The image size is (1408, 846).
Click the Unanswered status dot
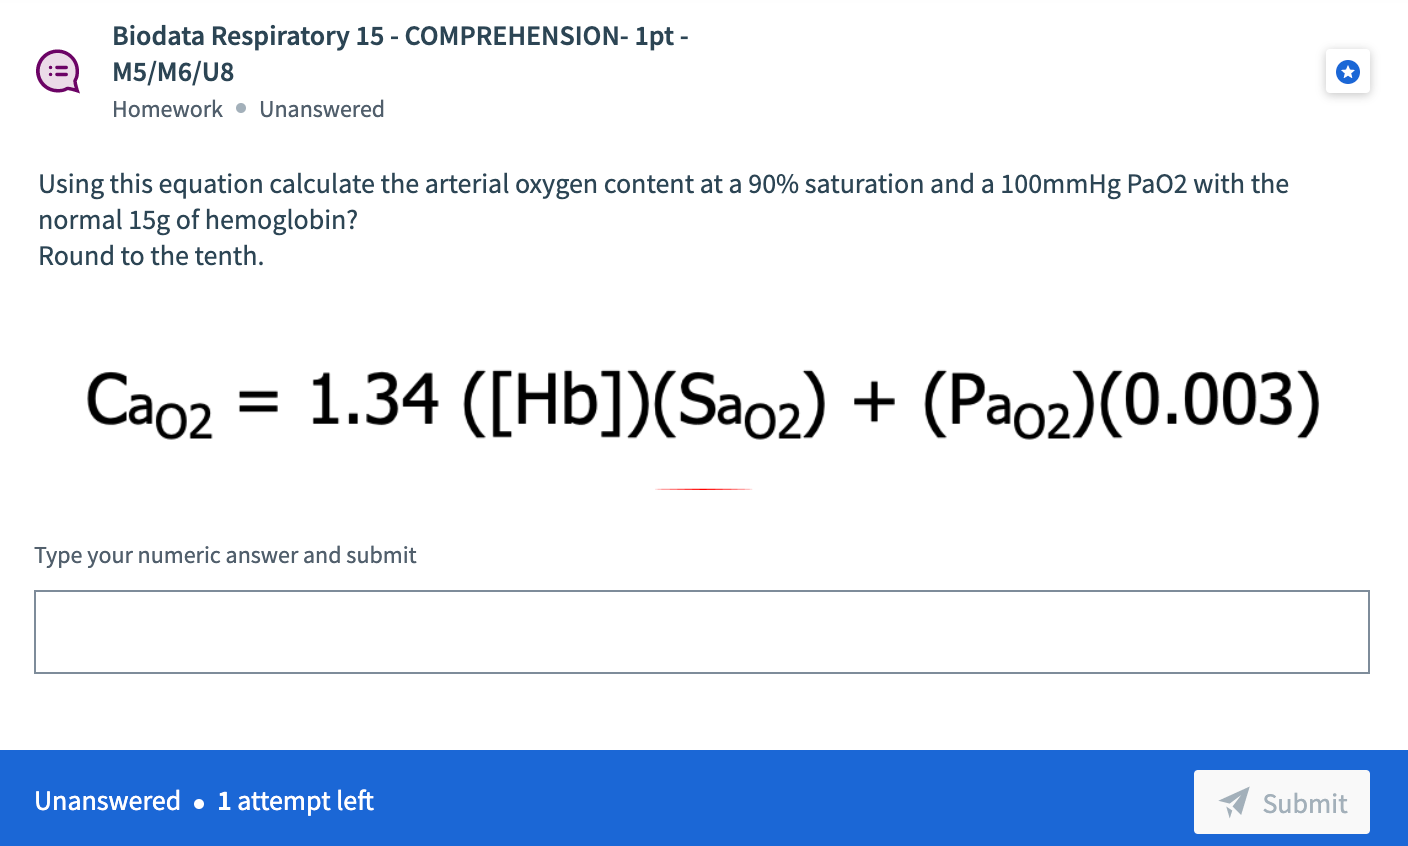pyautogui.click(x=239, y=108)
